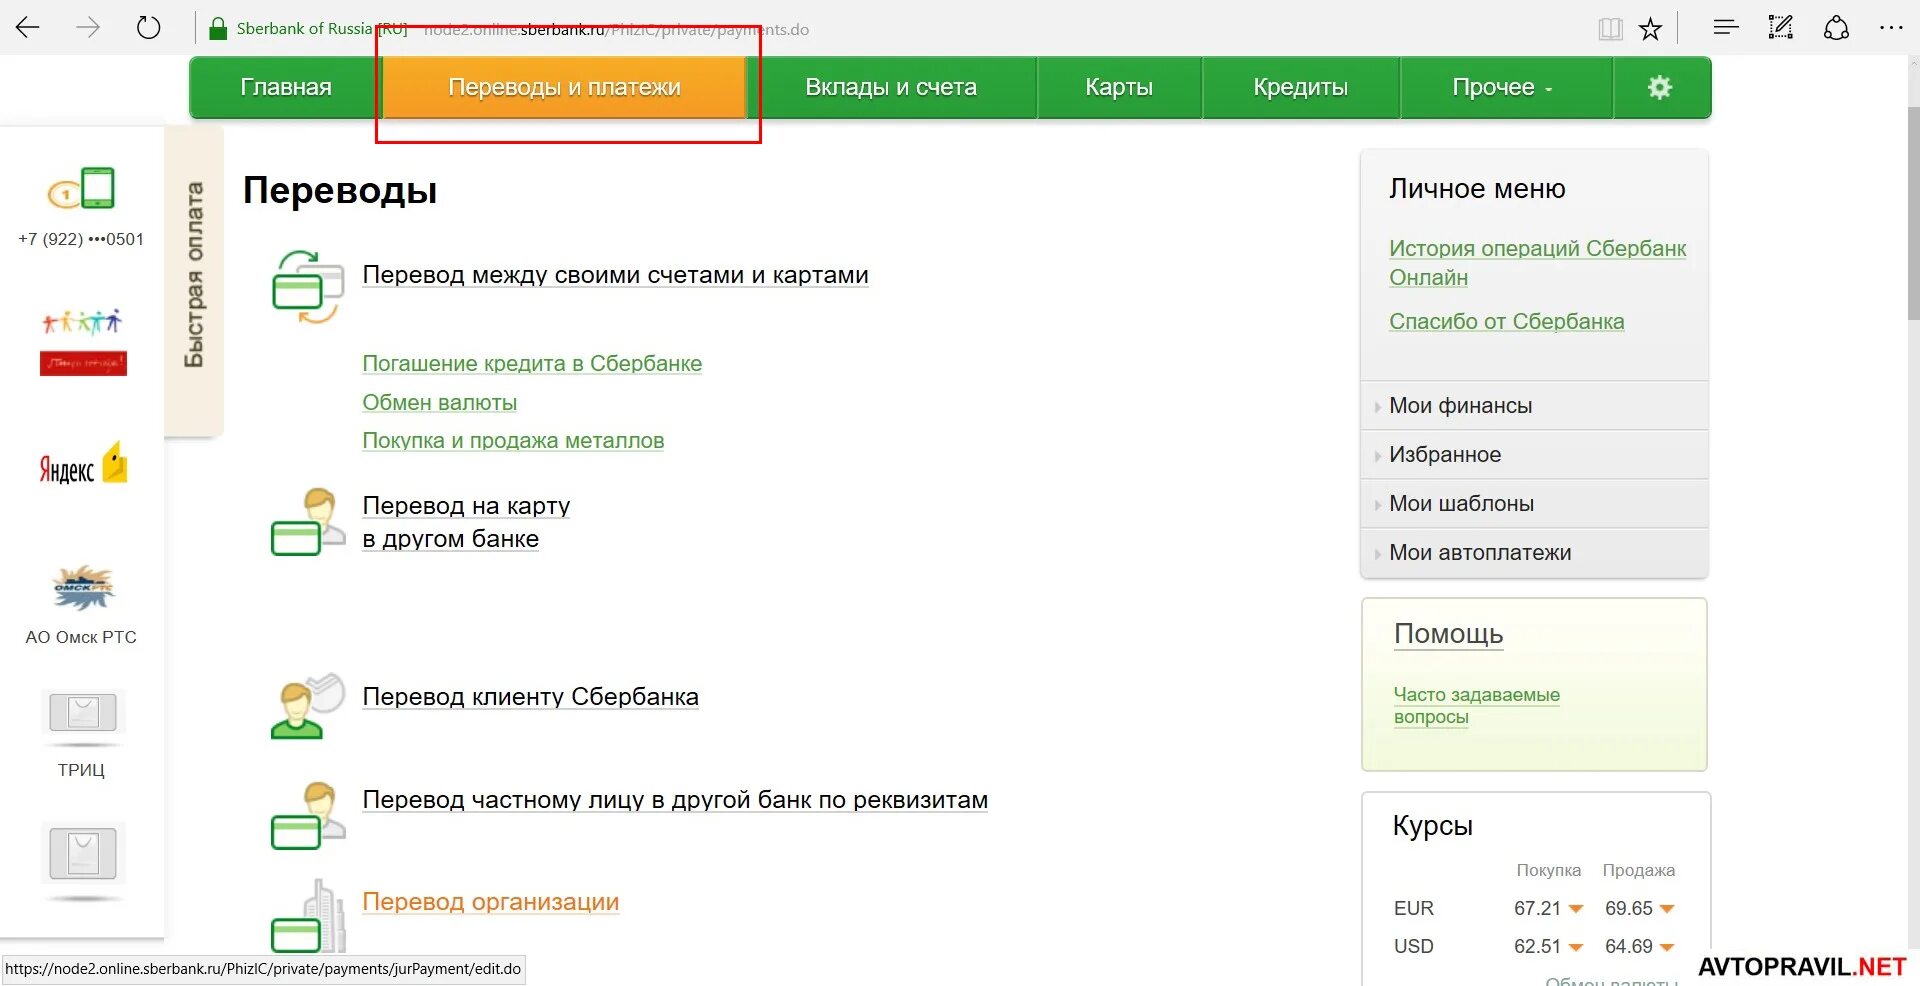Click the Share icon in browser toolbar
Viewport: 1920px width, 986px height.
(1836, 28)
